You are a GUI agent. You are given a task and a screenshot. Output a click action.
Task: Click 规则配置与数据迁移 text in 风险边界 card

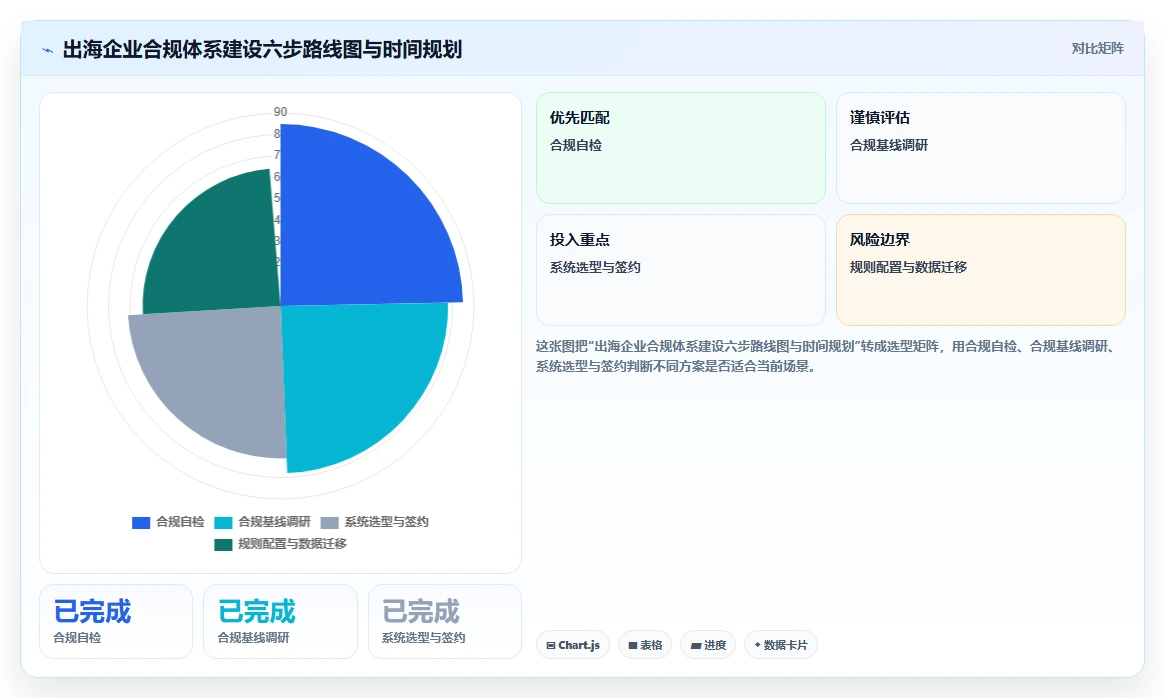coord(908,267)
